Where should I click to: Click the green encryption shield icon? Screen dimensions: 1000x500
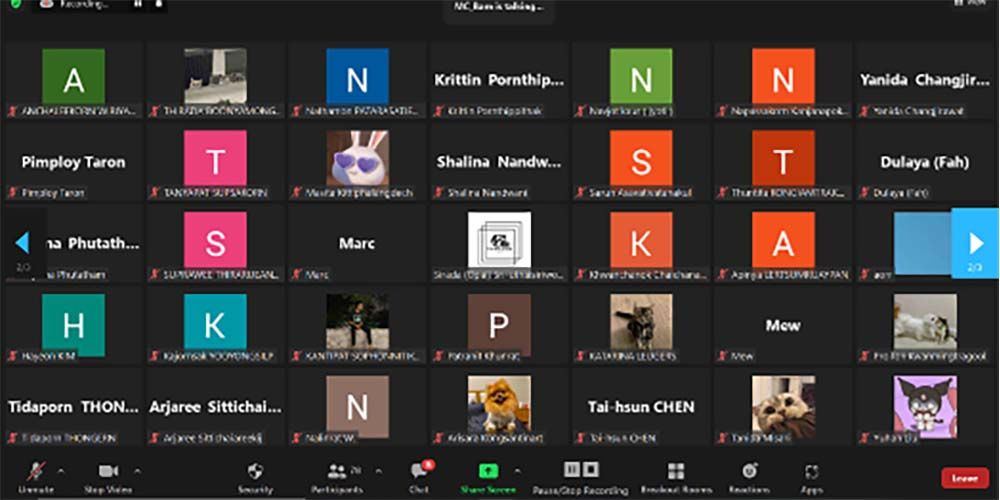point(13,5)
